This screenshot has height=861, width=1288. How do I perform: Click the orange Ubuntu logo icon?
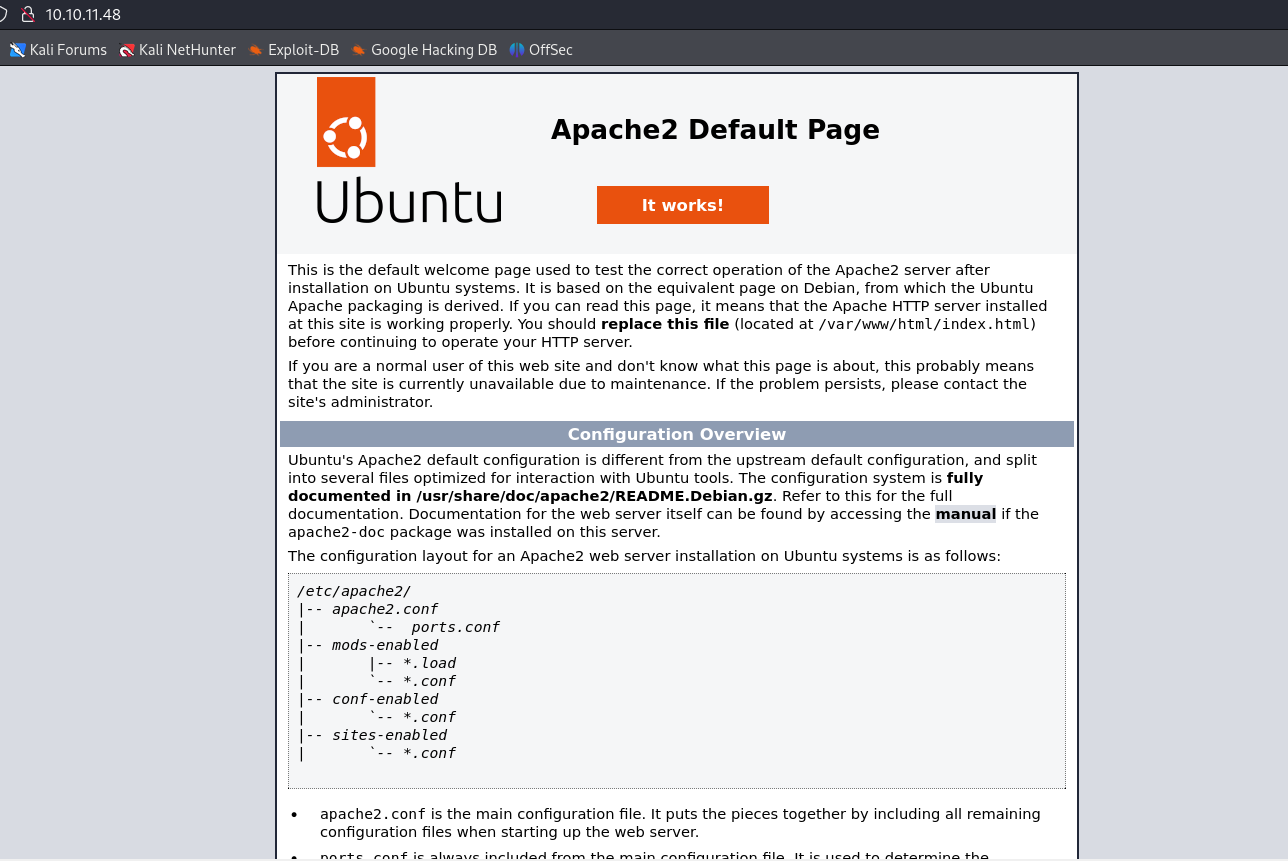click(346, 122)
